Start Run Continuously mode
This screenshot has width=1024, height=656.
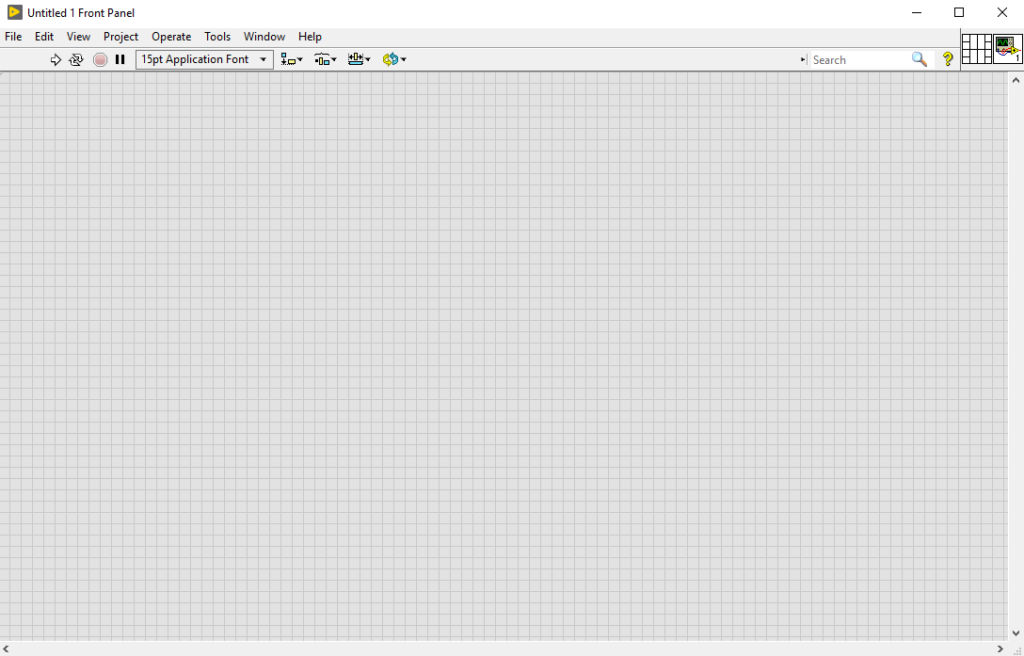[76, 59]
